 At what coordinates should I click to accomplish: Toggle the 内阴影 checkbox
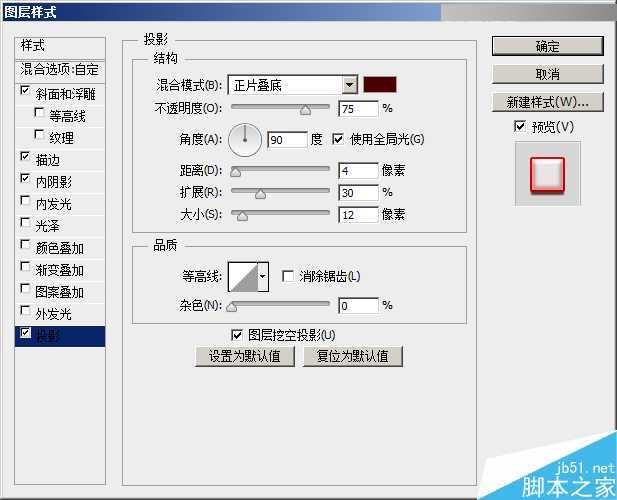(25, 179)
